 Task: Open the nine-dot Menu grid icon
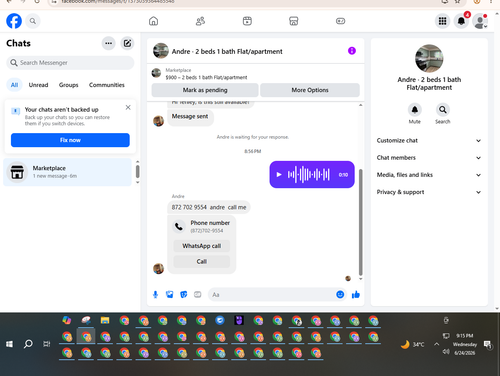[442, 21]
